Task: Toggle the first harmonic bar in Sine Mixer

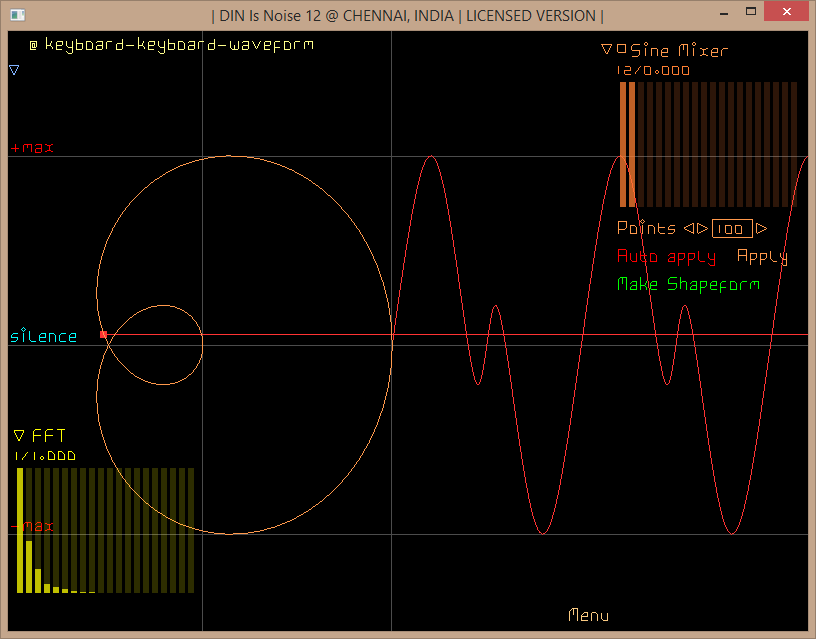Action: tap(623, 144)
